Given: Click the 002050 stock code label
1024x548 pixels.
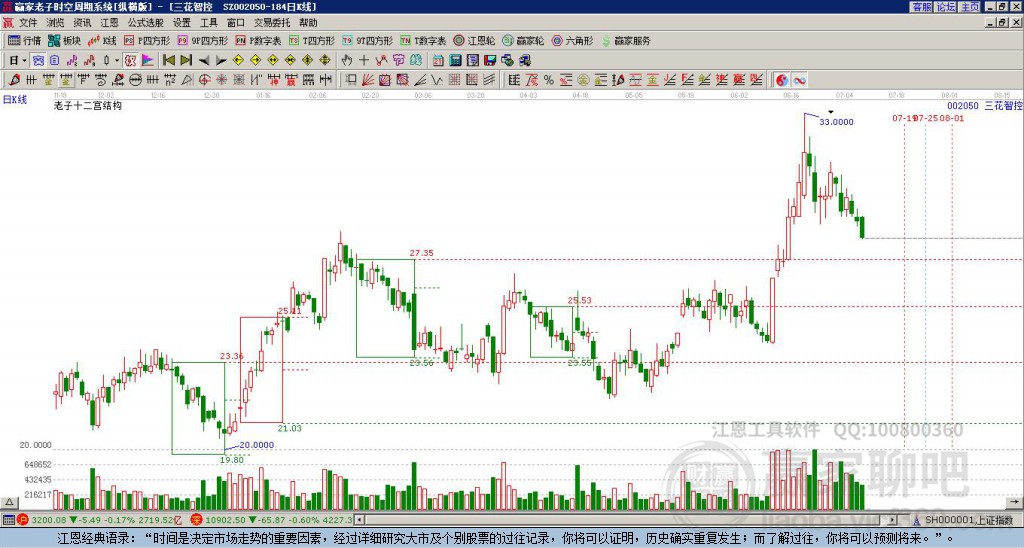Looking at the screenshot, I should coord(963,106).
